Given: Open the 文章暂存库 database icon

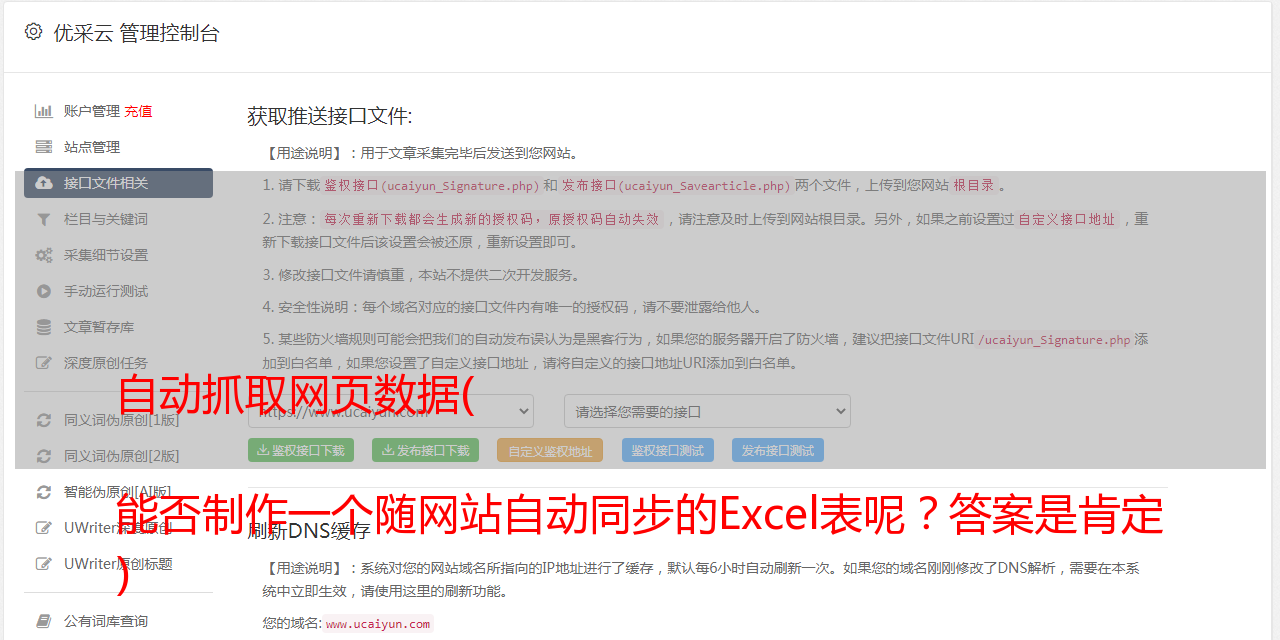Looking at the screenshot, I should pos(44,327).
